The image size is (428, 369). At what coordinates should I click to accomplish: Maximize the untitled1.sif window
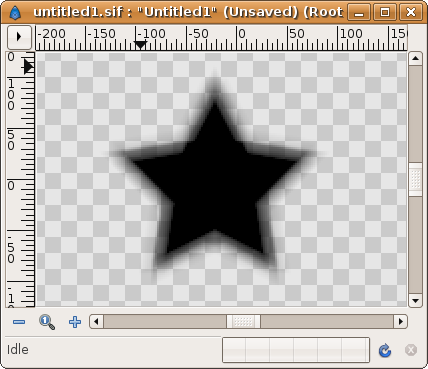click(x=385, y=13)
